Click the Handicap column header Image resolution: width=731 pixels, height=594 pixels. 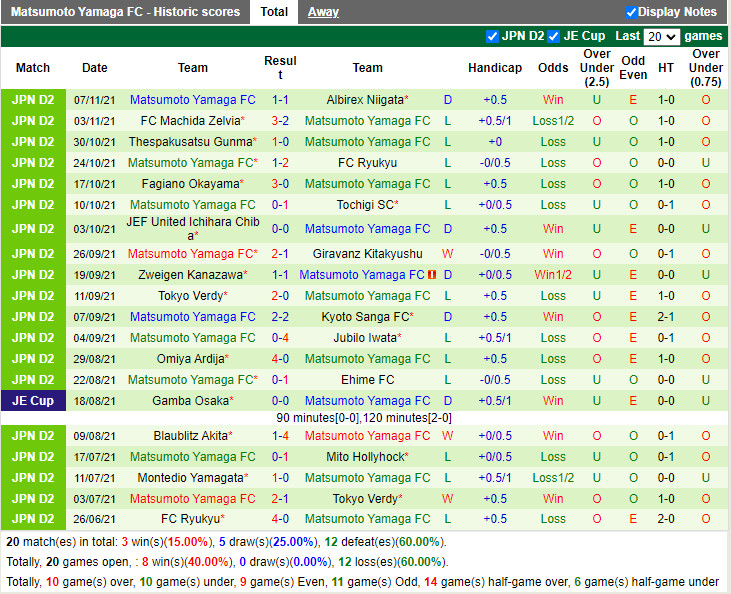[x=495, y=68]
